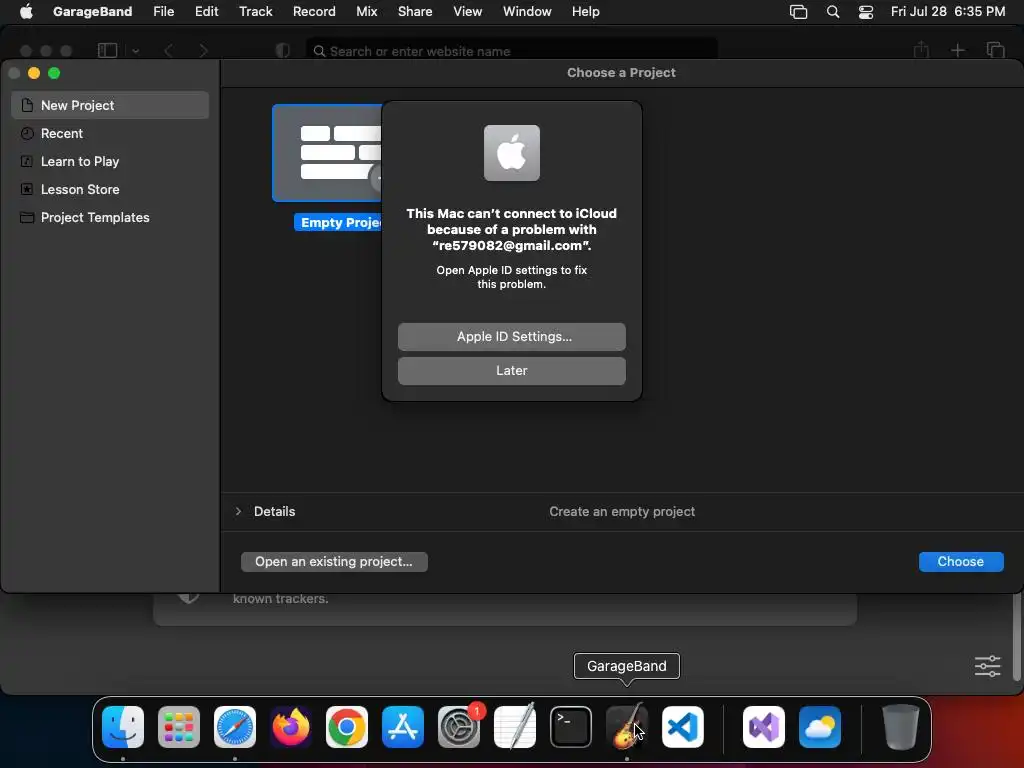Image resolution: width=1024 pixels, height=768 pixels.
Task: Open the Share menu
Action: click(415, 12)
